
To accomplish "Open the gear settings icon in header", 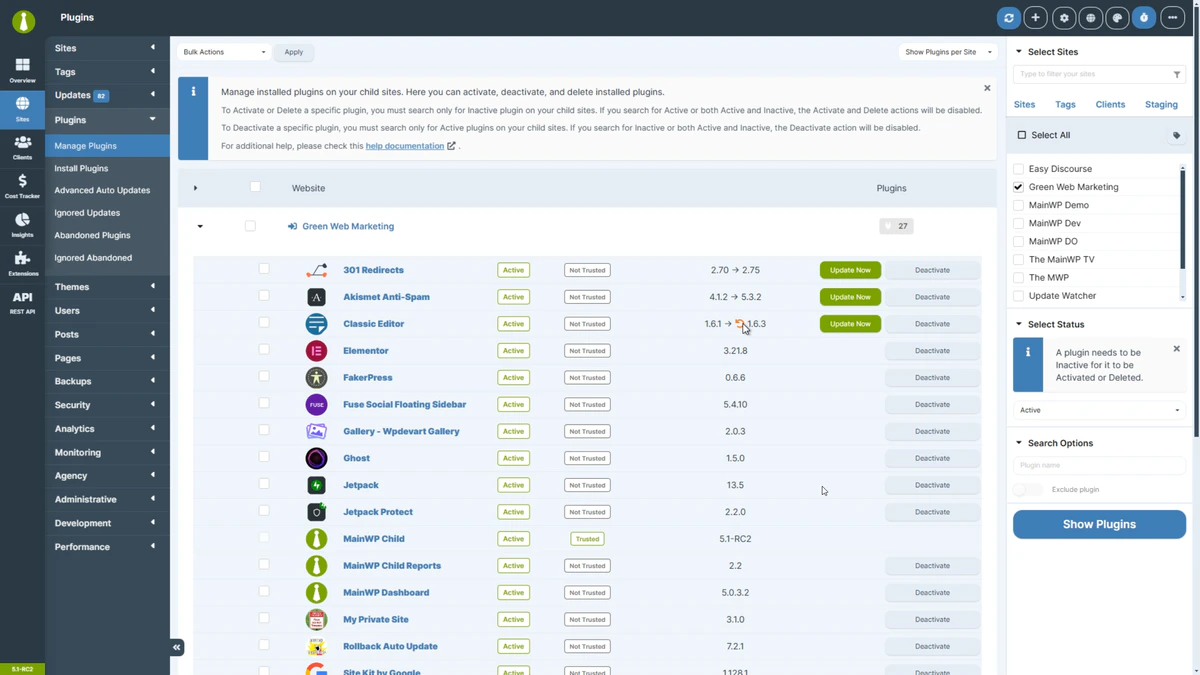I will (x=1064, y=18).
